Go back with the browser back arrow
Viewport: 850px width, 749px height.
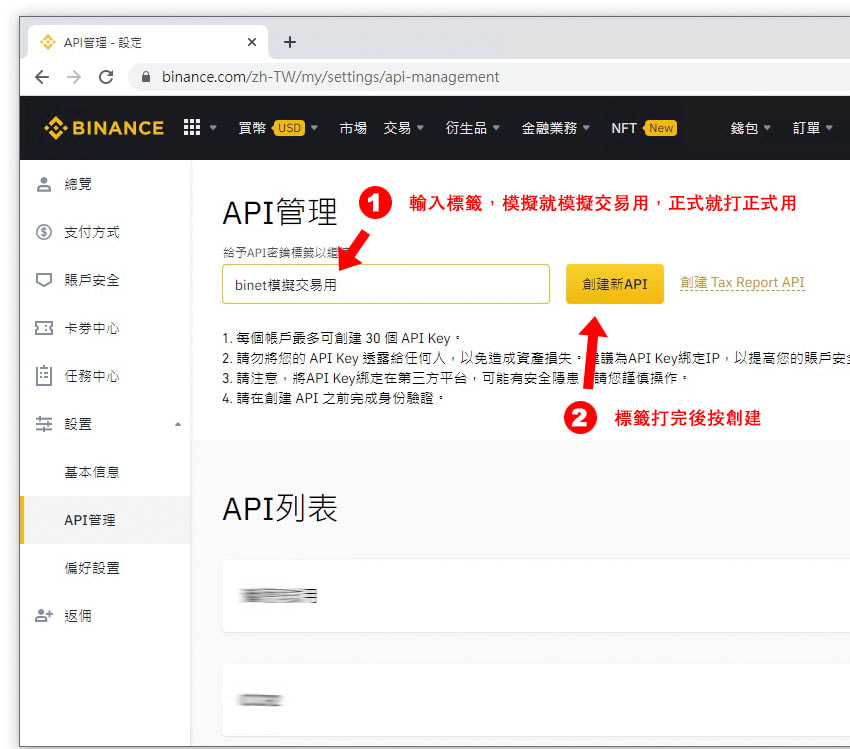point(42,77)
